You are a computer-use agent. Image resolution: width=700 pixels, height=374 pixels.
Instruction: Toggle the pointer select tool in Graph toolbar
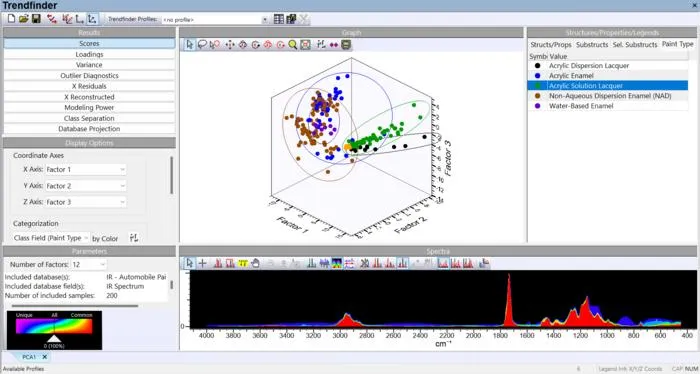coord(190,44)
